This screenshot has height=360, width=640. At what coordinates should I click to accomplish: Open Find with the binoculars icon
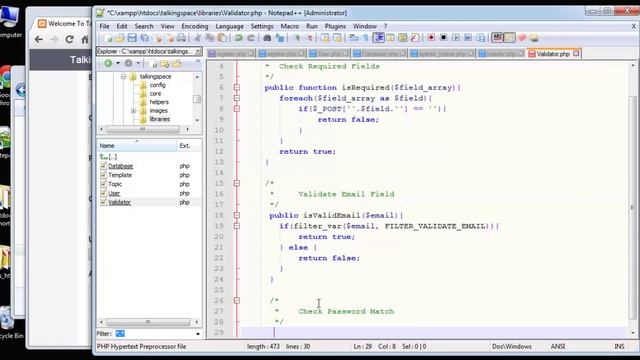267,38
